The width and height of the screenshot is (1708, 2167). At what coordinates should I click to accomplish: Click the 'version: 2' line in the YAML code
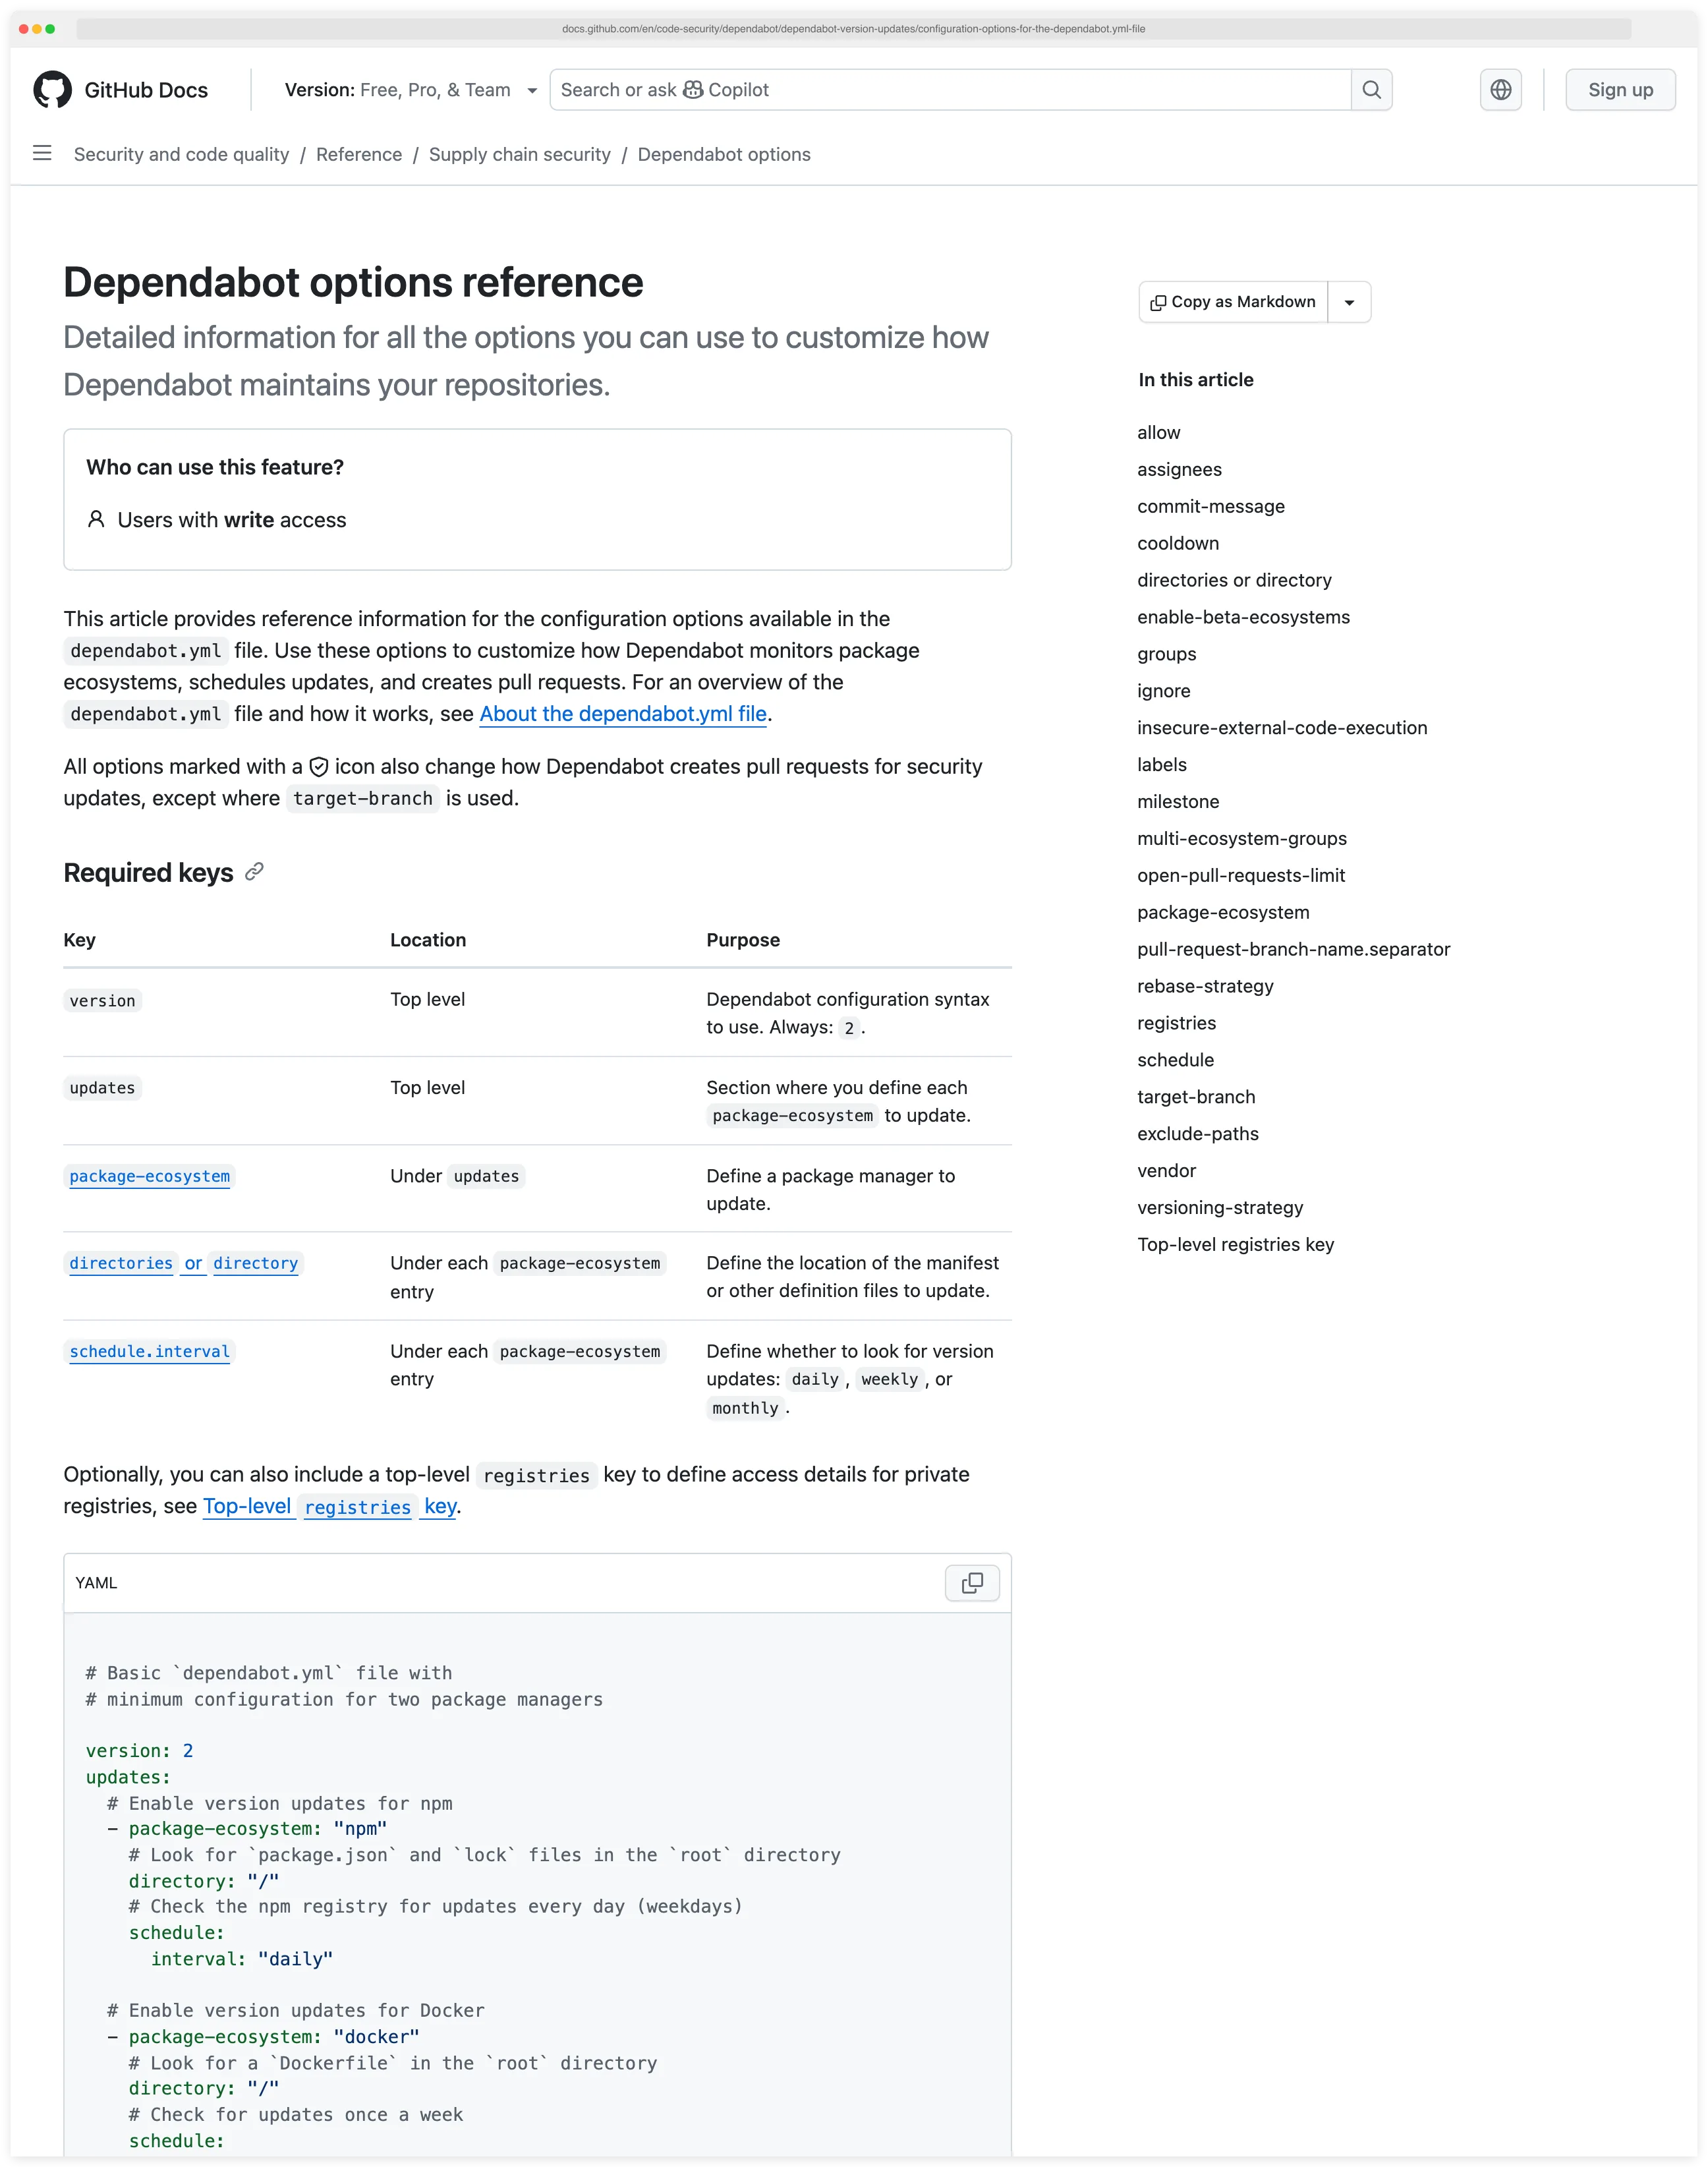(139, 1751)
